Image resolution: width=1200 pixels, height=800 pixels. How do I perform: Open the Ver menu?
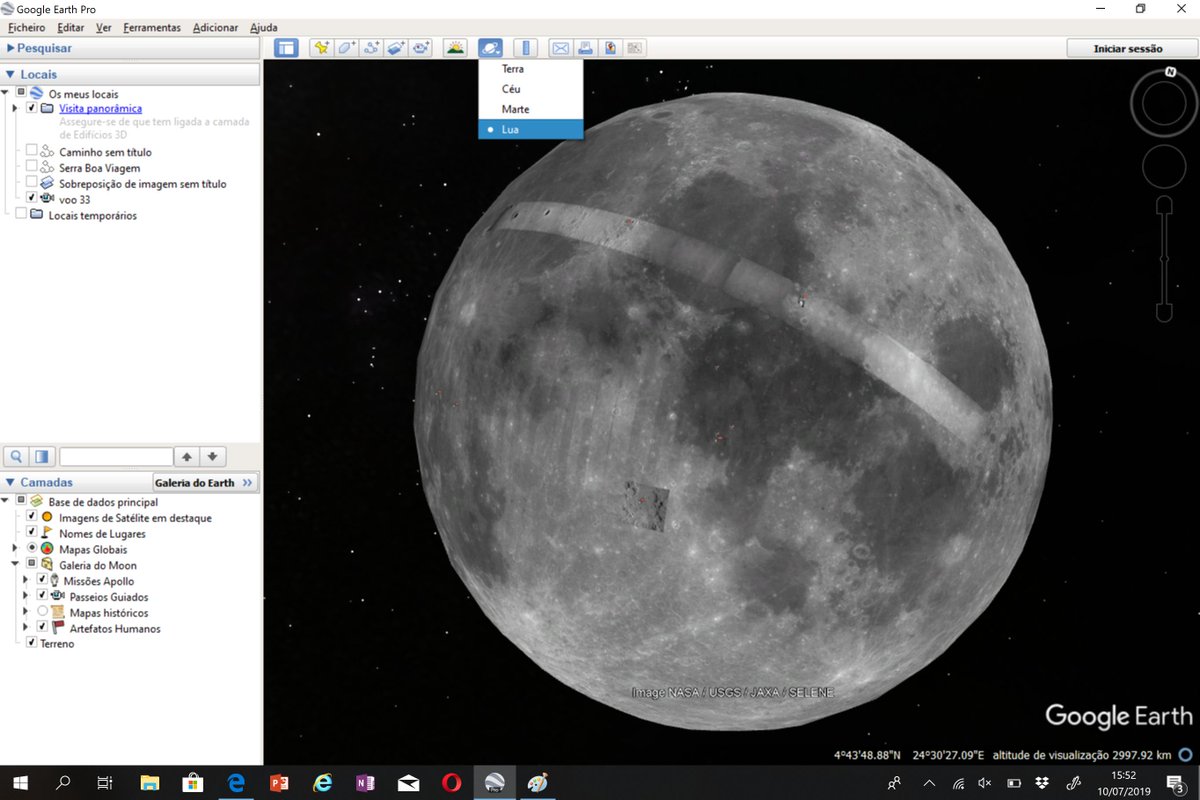pos(104,27)
